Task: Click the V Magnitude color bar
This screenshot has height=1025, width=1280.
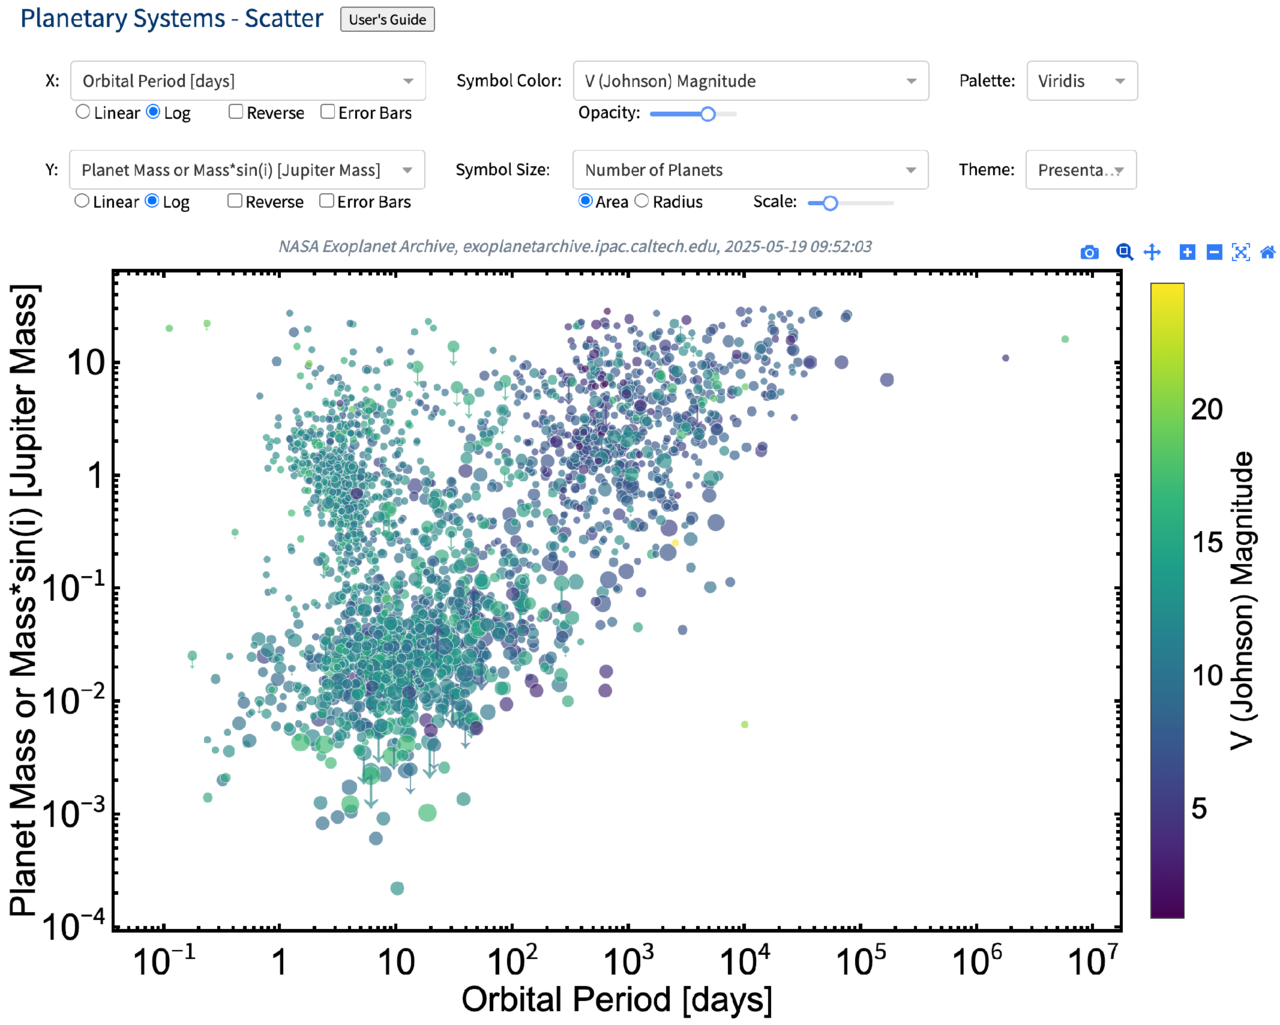Action: coord(1167,600)
